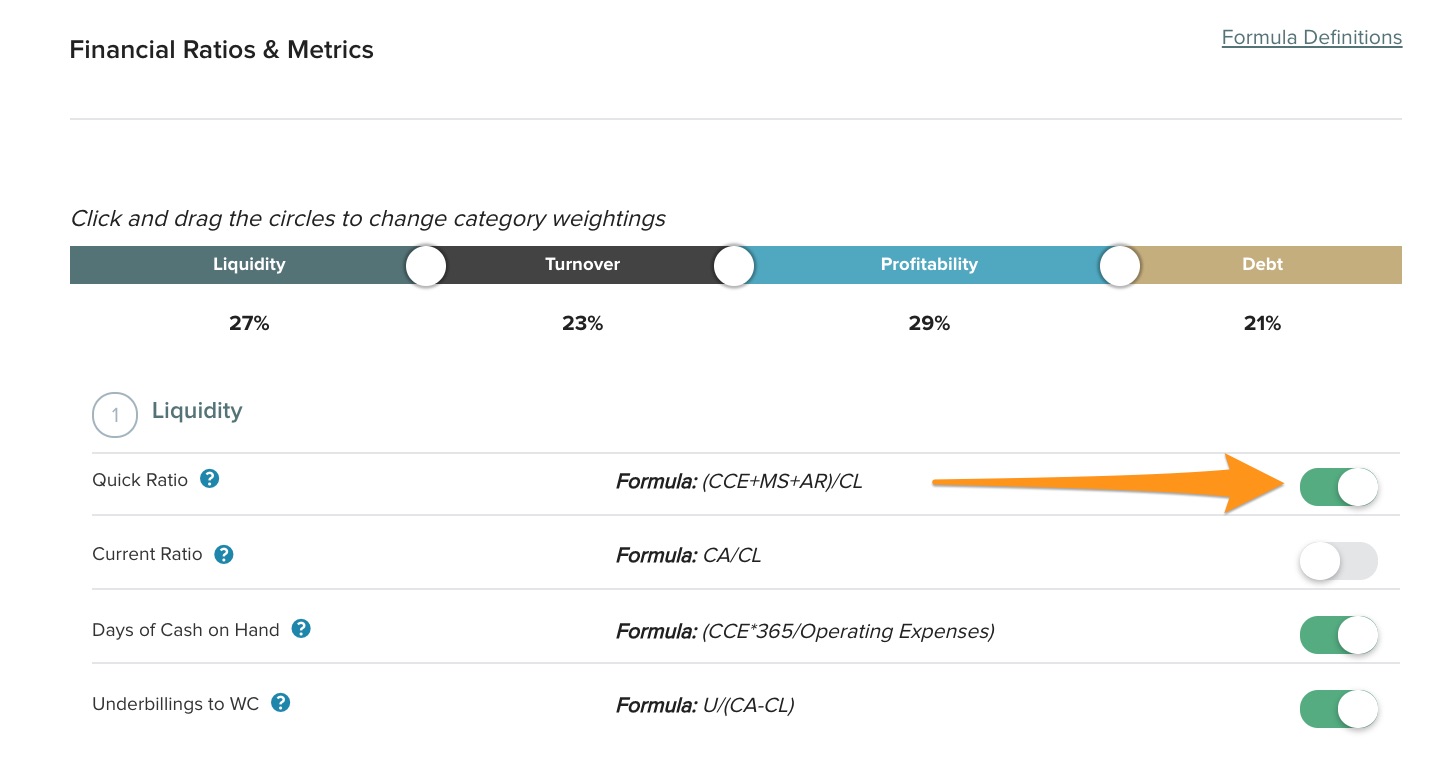Click the Quick Ratio help icon

tap(210, 479)
